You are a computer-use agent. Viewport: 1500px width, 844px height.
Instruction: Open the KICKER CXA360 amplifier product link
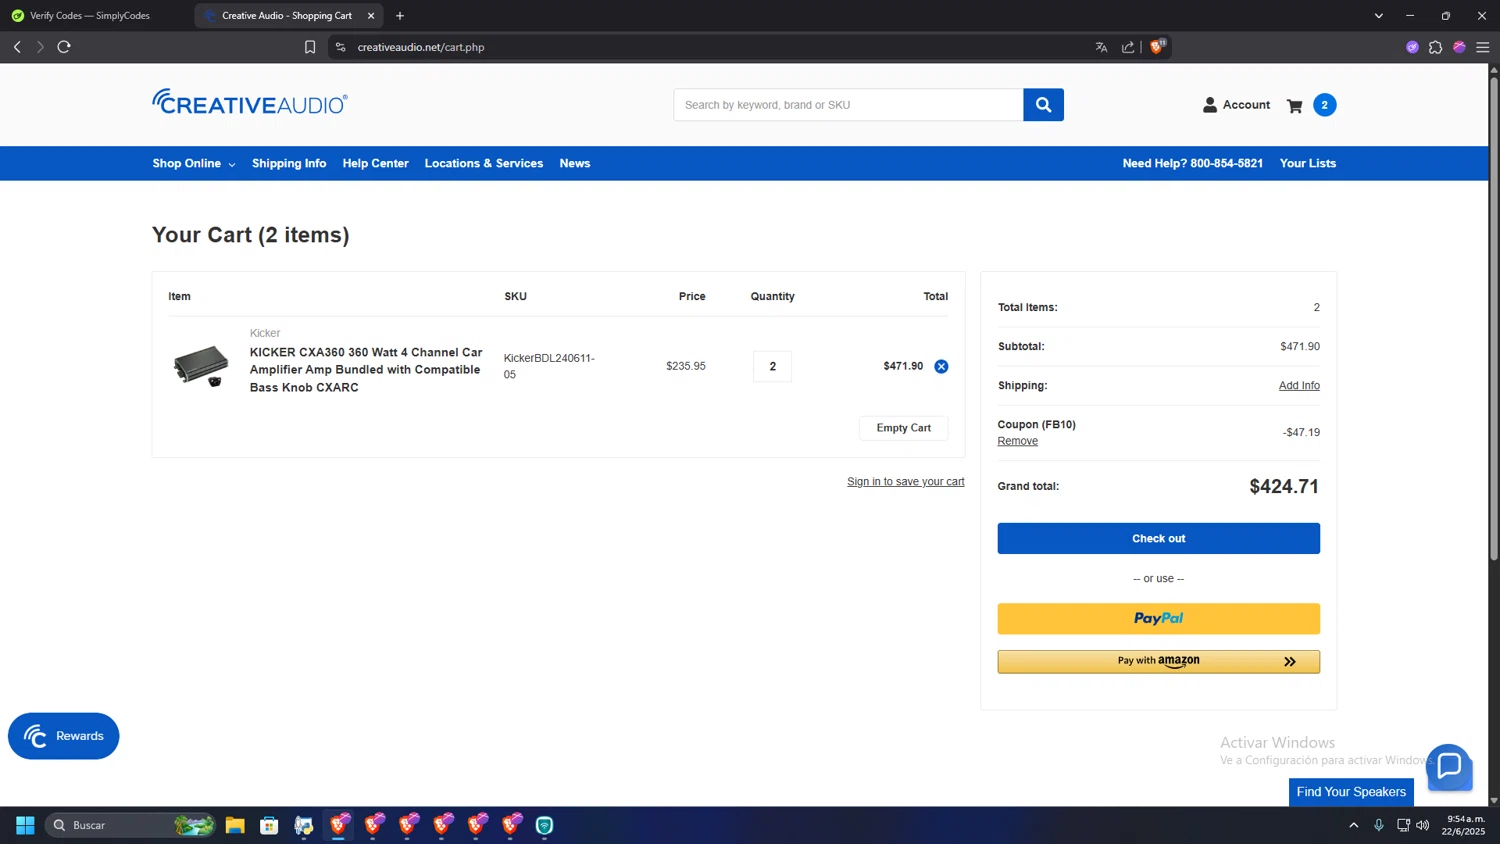[x=366, y=370]
